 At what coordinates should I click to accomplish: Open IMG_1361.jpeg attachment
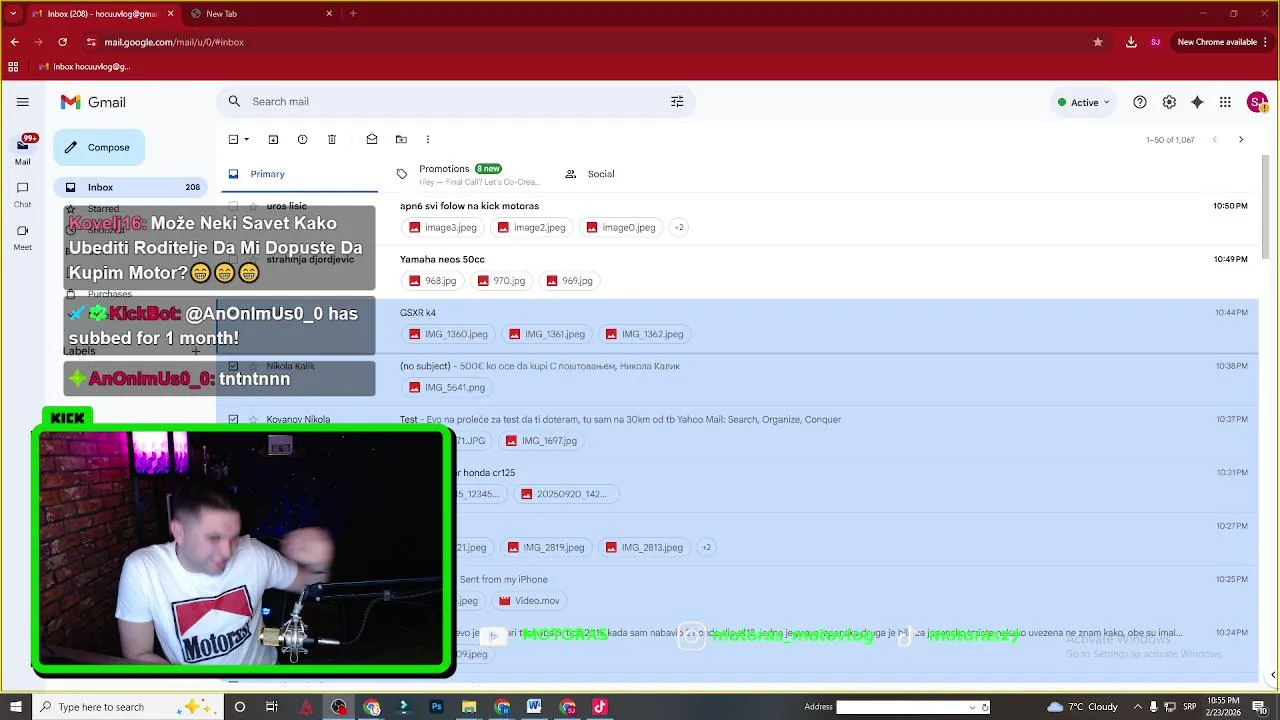(546, 334)
